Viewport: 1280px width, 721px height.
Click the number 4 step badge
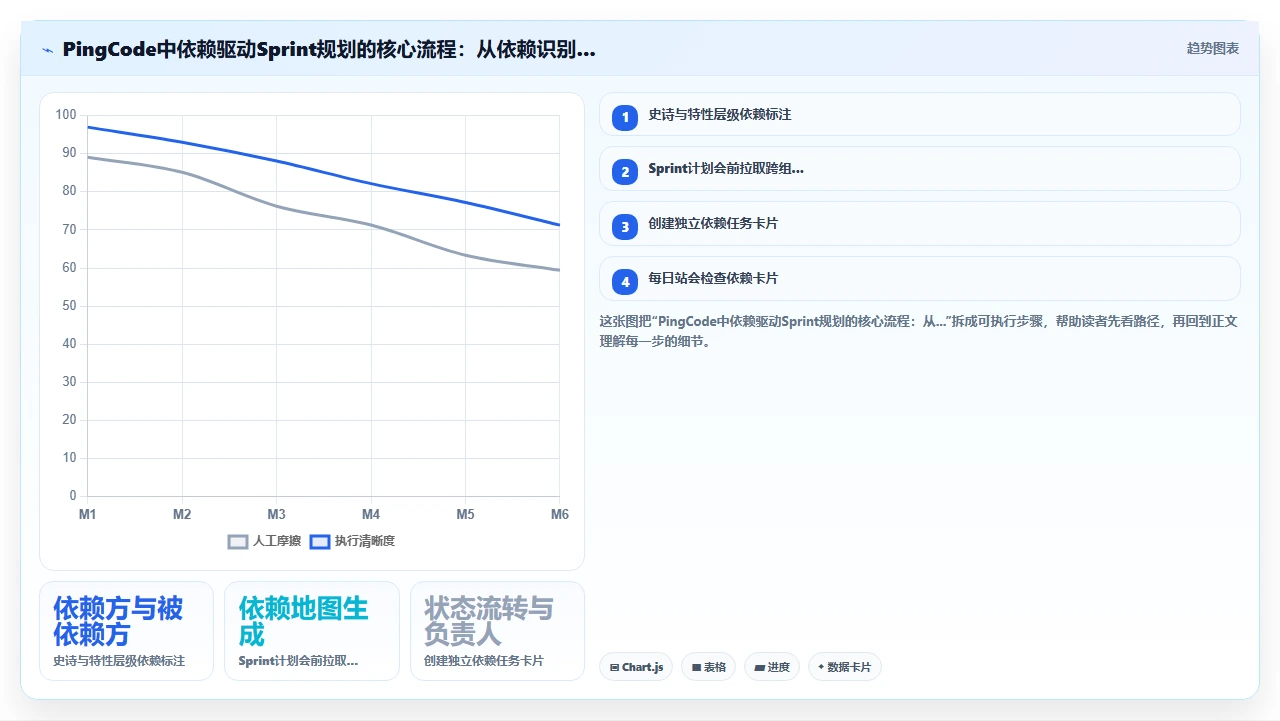[x=625, y=282]
